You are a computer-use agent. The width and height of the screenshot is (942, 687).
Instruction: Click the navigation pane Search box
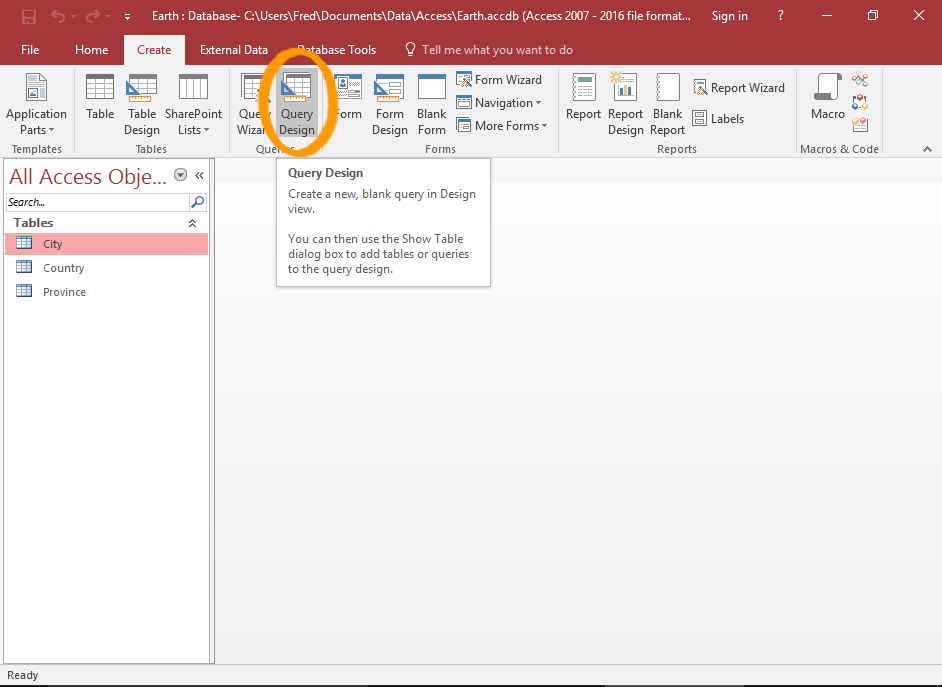tap(97, 202)
